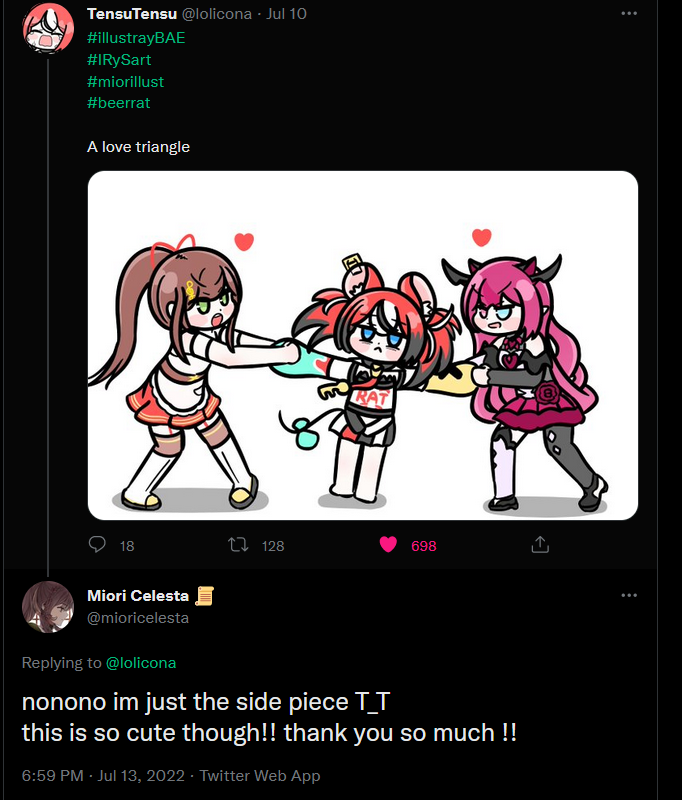
Task: Open the Jul 10 tweet timestamp
Action: (285, 15)
